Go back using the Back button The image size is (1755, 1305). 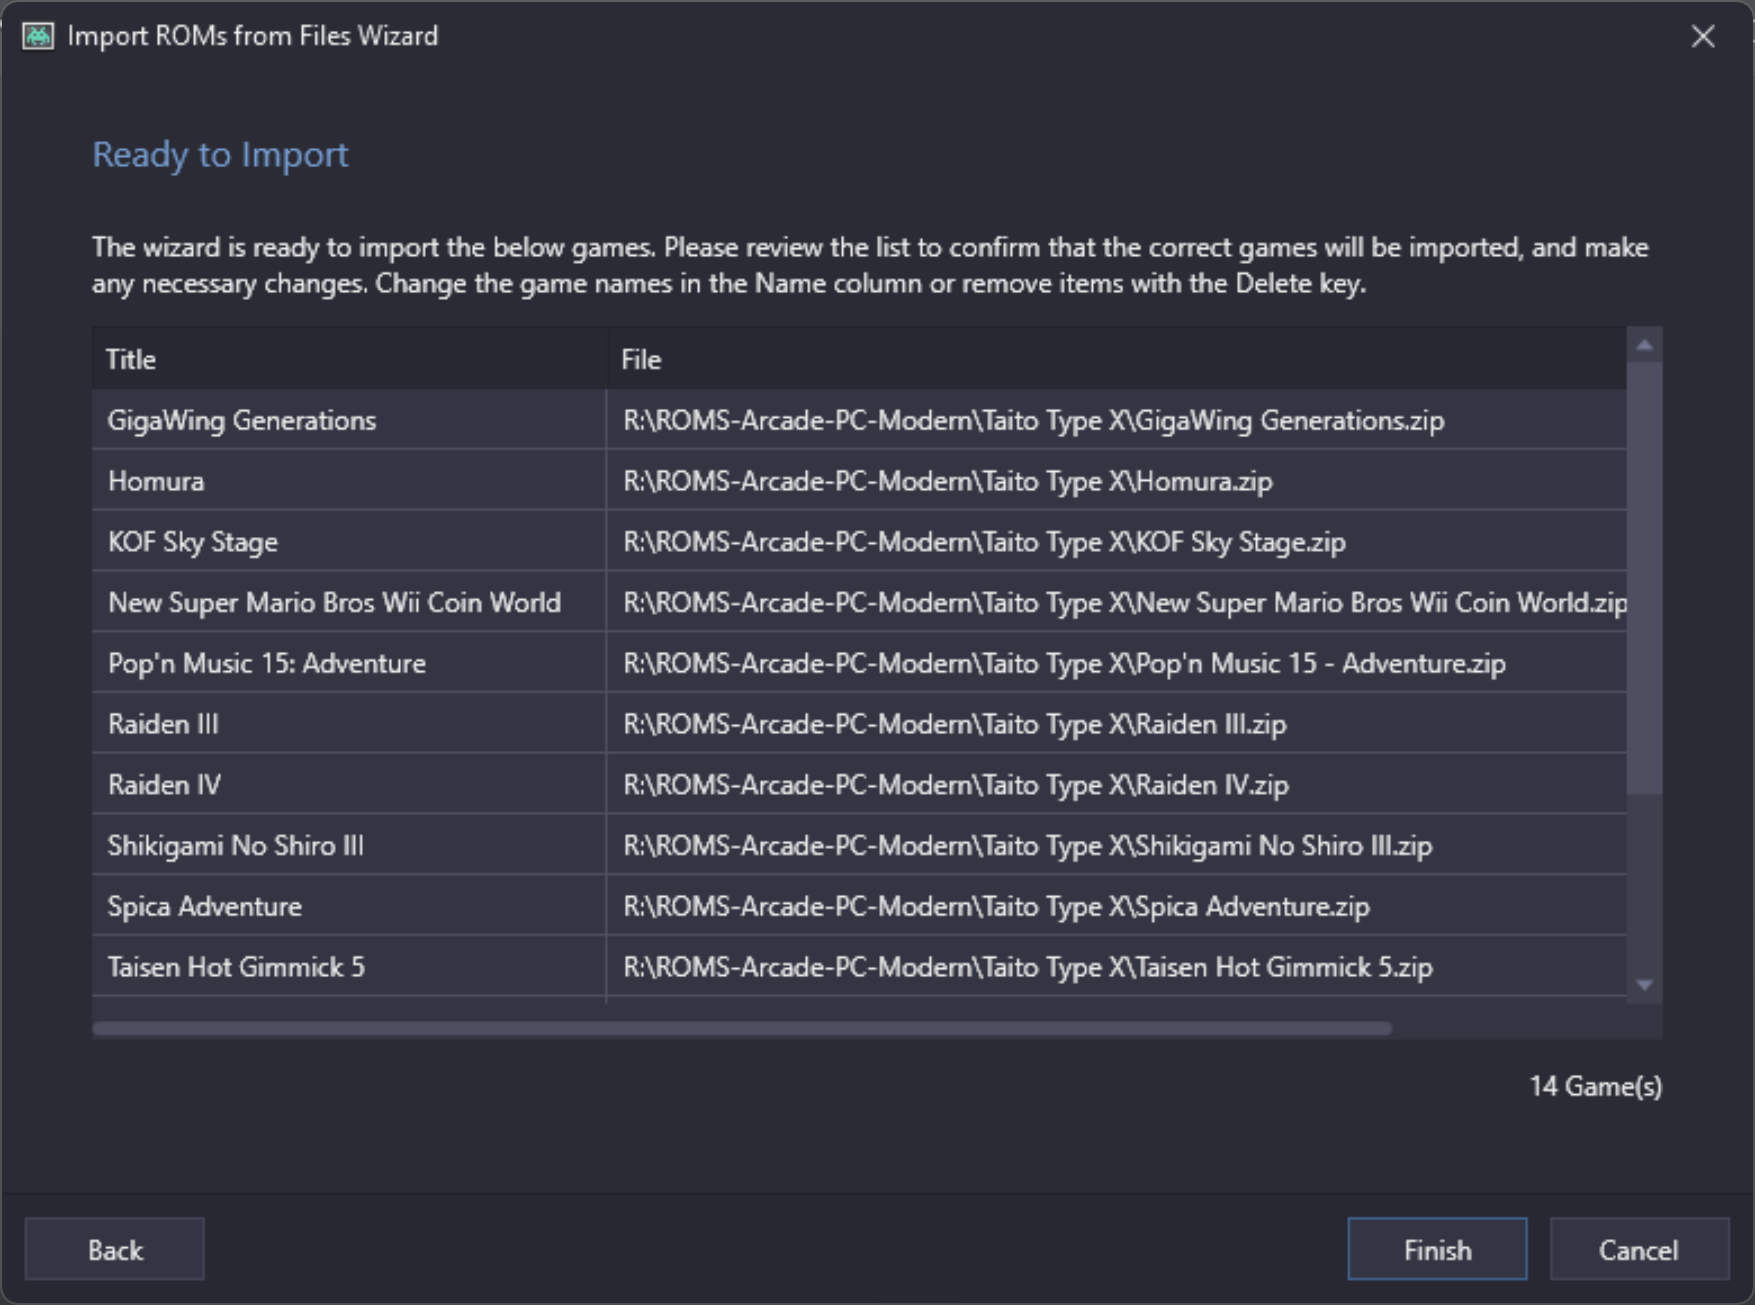point(115,1249)
